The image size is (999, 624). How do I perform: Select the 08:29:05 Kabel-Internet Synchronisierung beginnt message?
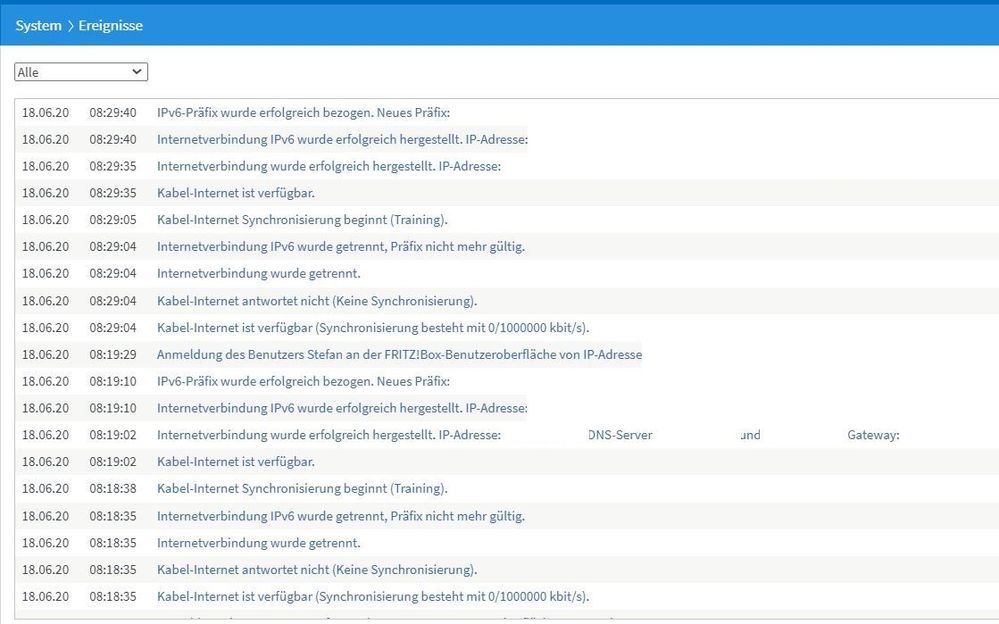pyautogui.click(x=302, y=220)
